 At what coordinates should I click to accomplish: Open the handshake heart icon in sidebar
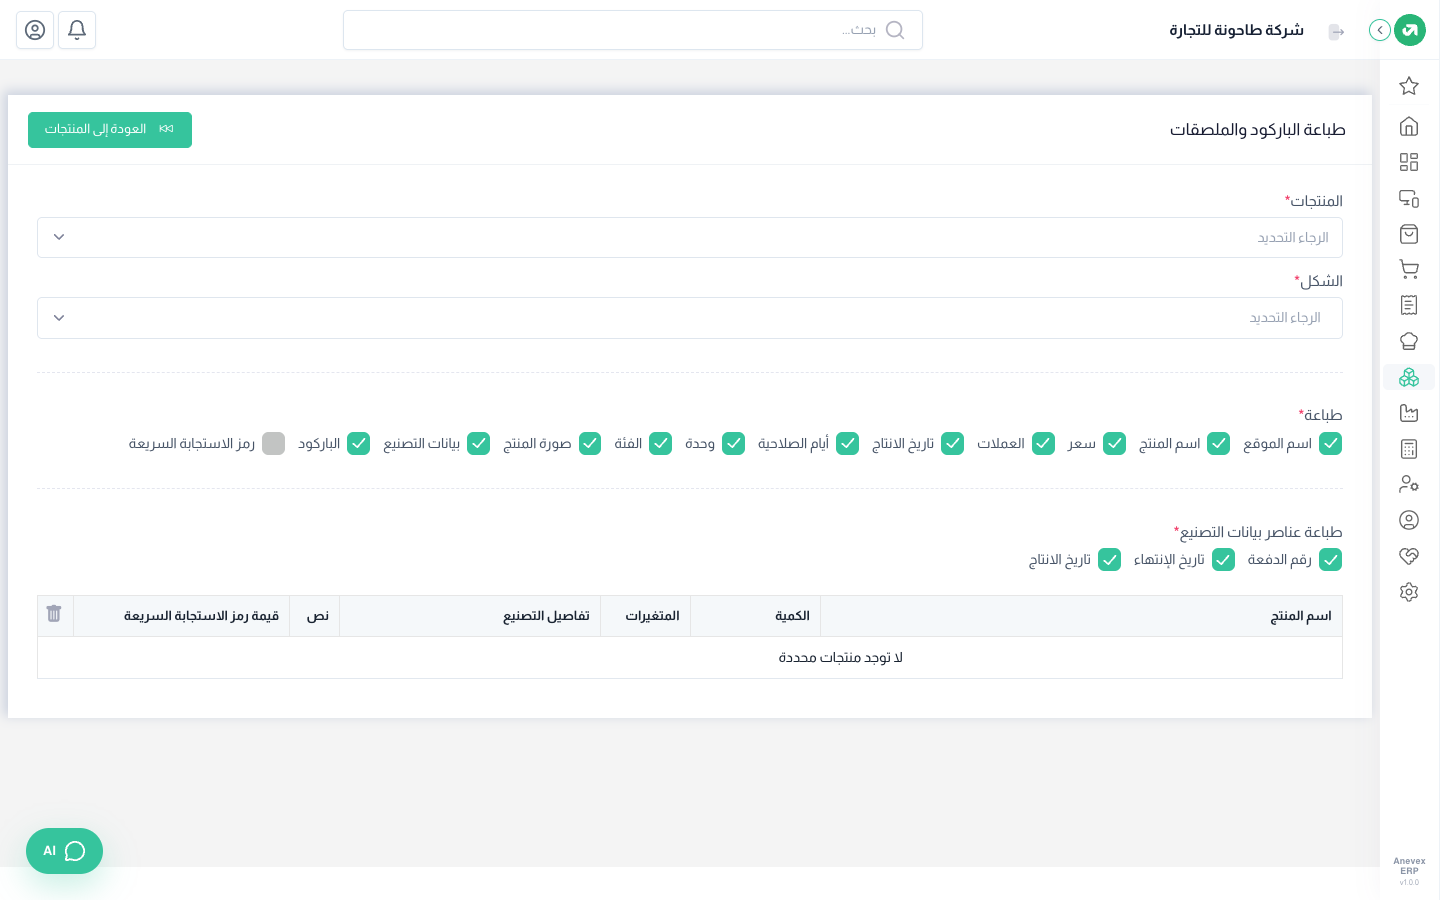click(1409, 556)
